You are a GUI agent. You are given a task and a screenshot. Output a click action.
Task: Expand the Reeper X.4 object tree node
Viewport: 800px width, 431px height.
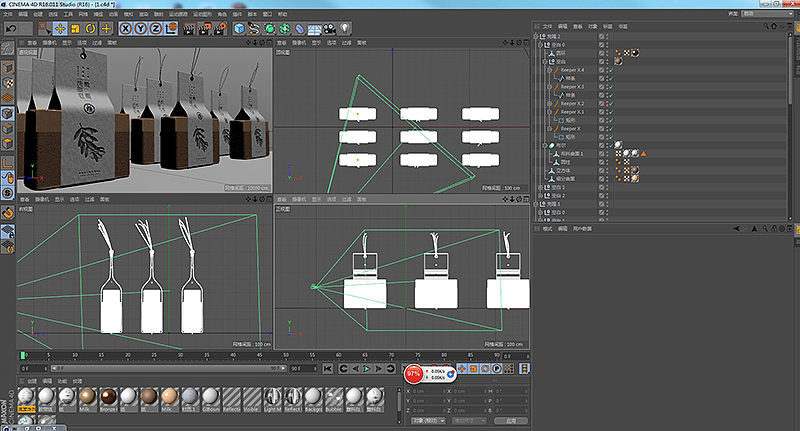550,70
